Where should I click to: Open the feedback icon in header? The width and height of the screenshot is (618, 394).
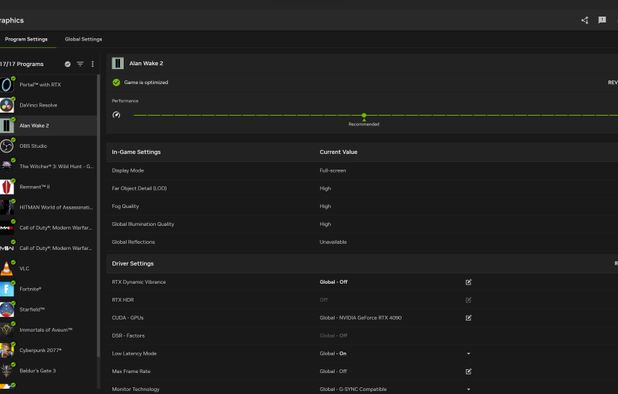pos(602,20)
